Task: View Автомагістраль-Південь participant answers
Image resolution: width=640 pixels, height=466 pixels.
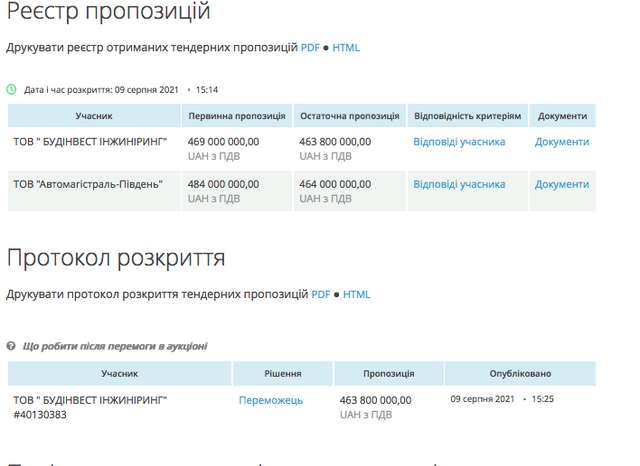Action: (459, 184)
